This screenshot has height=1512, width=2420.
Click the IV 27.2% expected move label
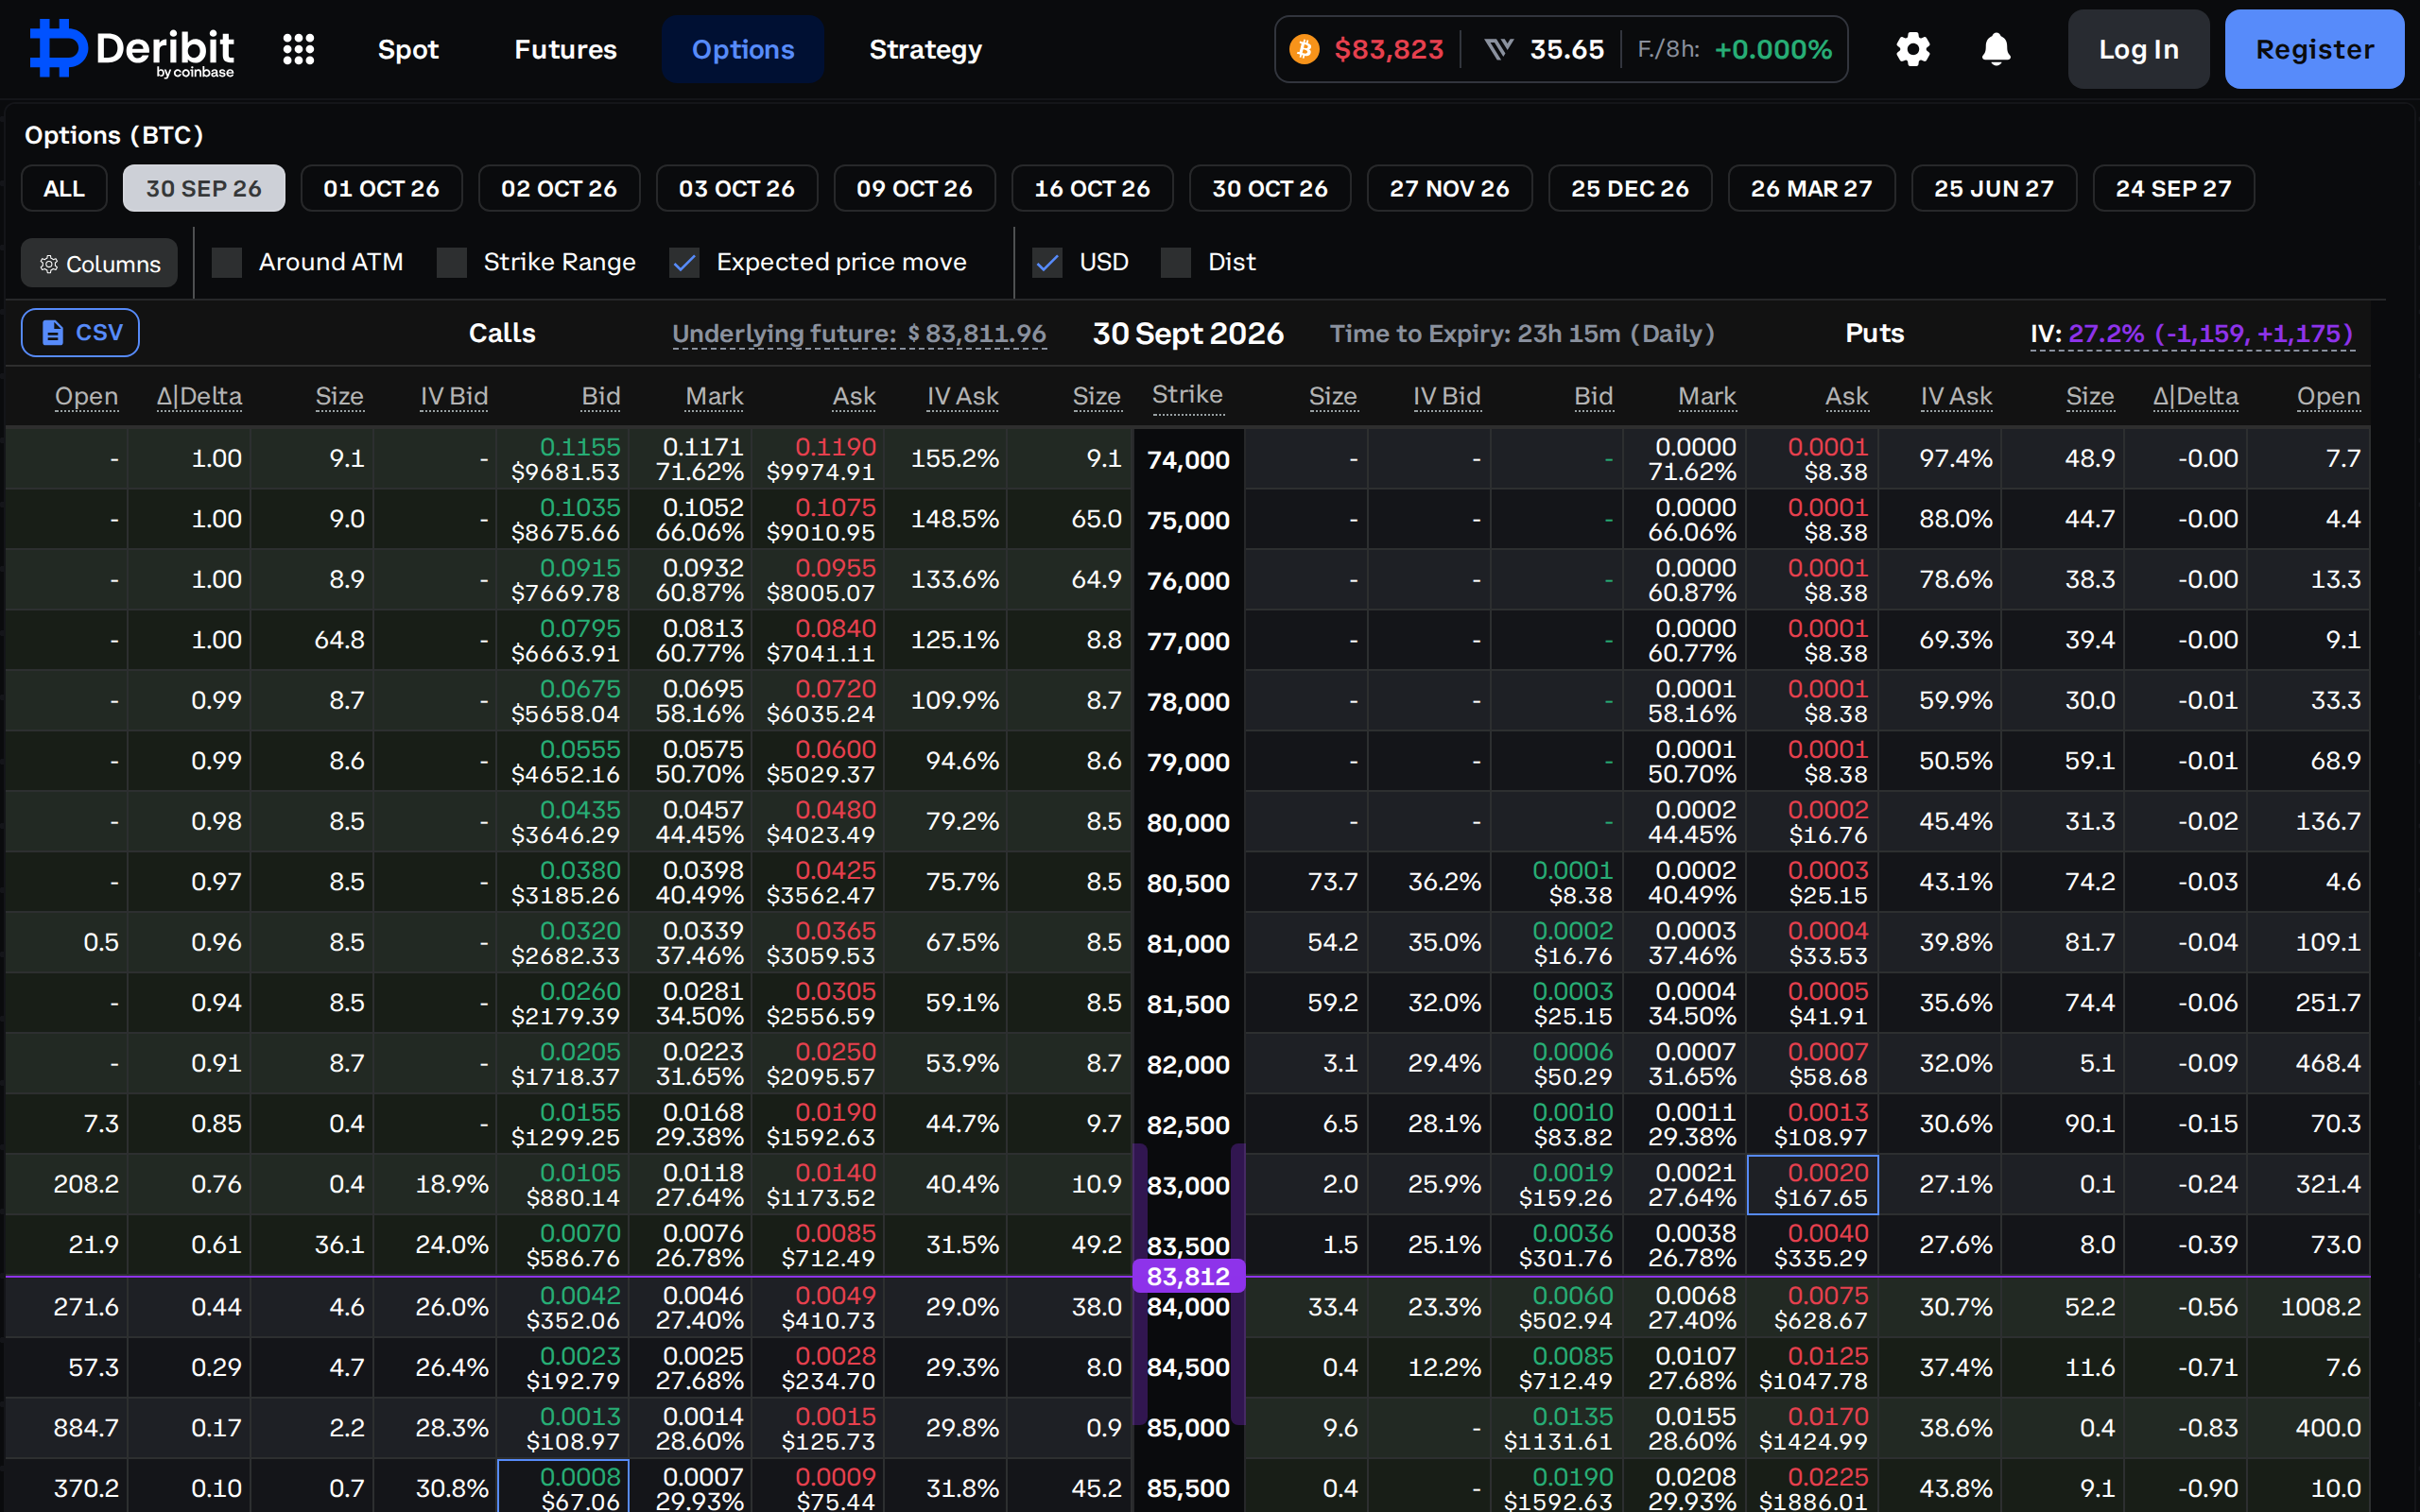point(2192,334)
